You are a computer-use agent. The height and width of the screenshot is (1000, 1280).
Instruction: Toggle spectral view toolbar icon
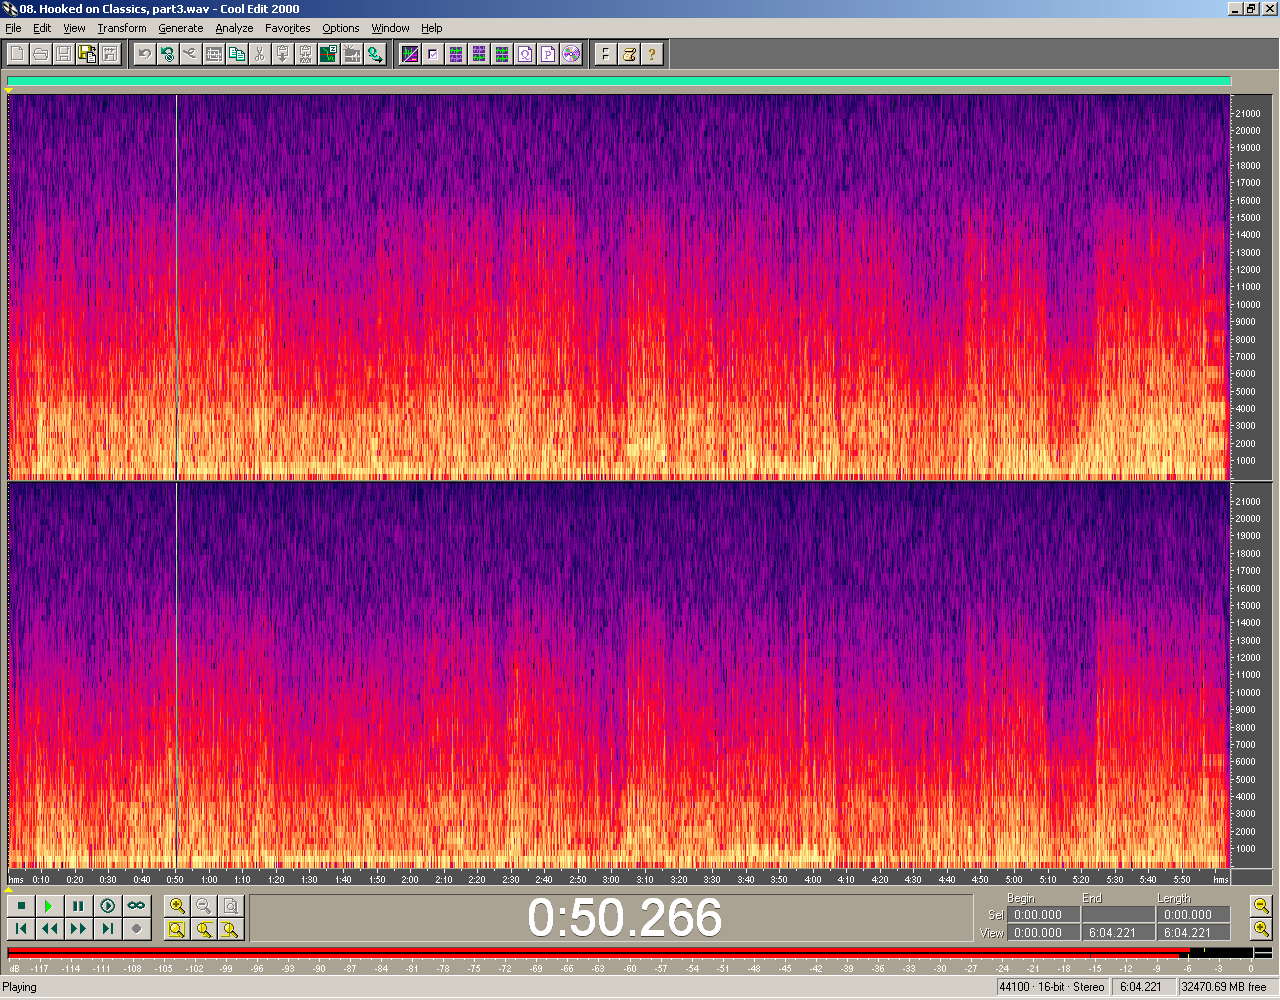(410, 54)
